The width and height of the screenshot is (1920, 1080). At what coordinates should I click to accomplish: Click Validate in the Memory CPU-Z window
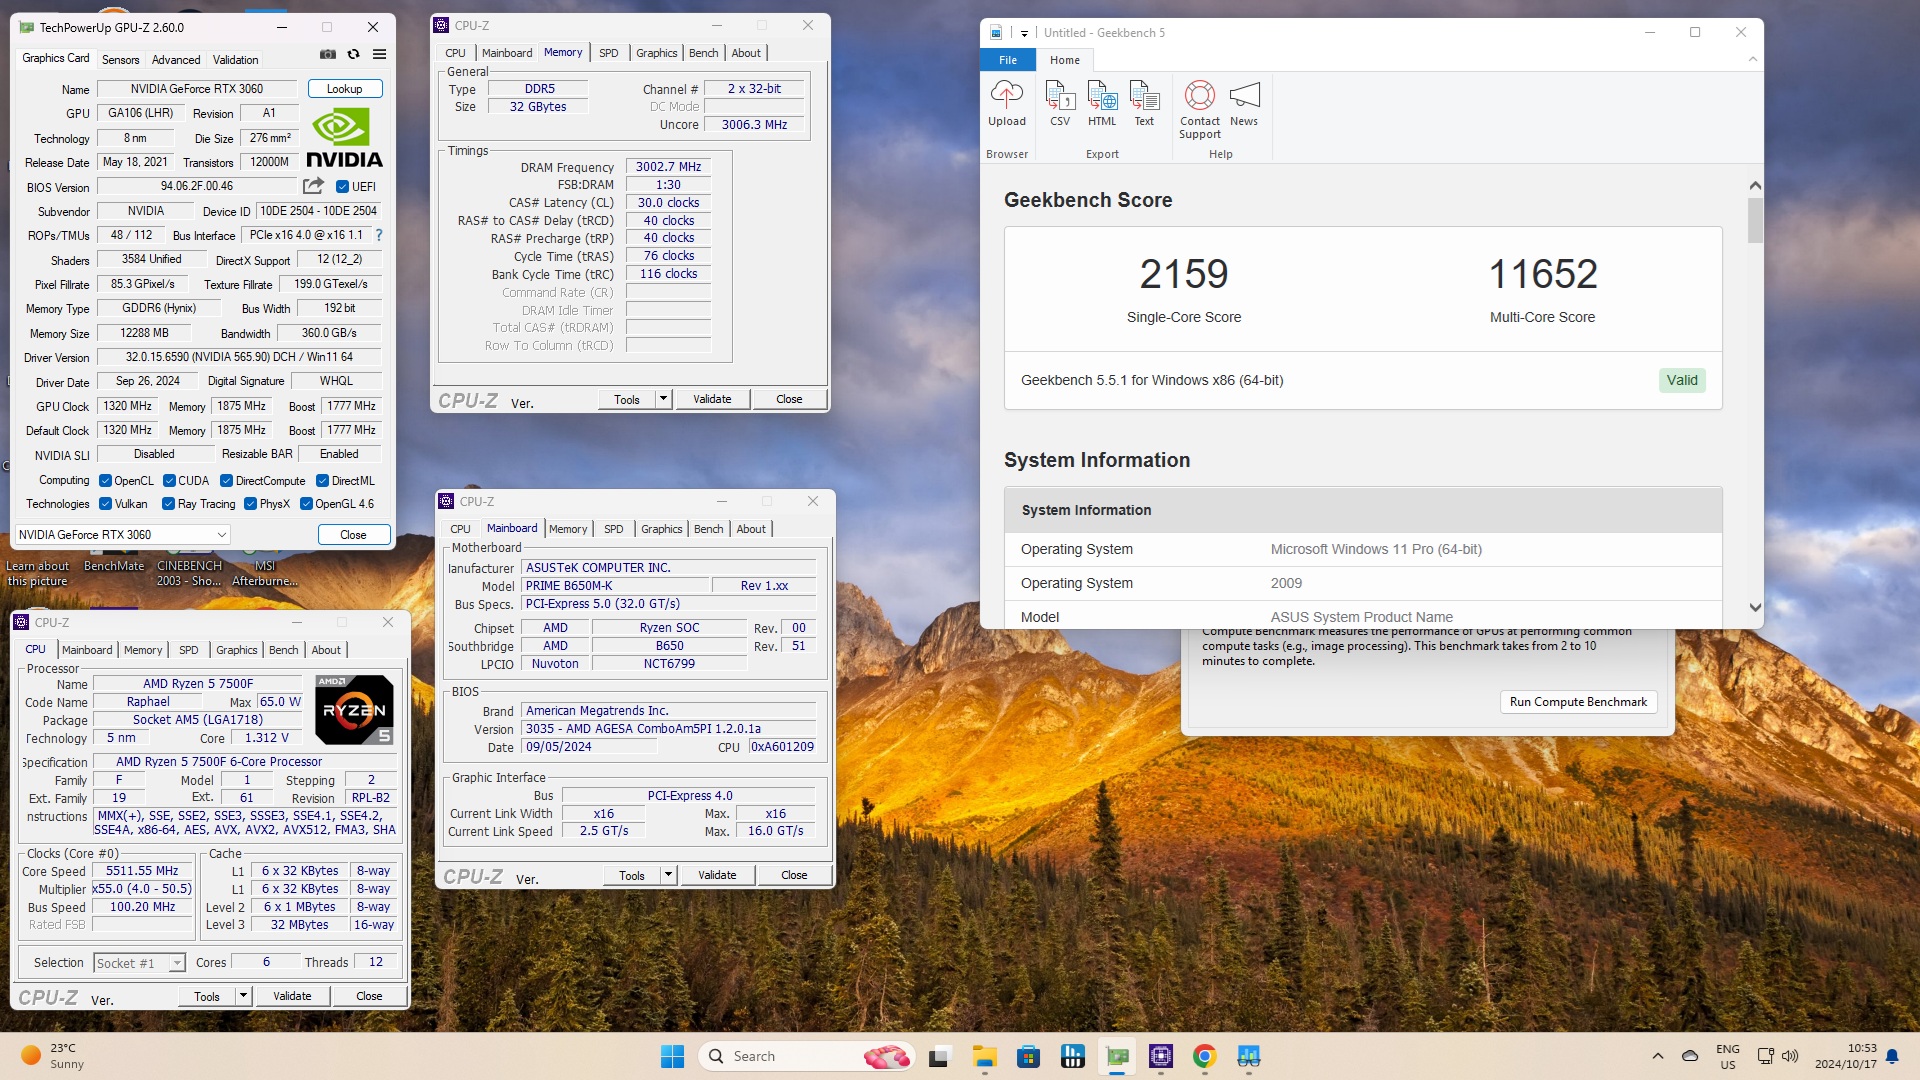tap(712, 399)
